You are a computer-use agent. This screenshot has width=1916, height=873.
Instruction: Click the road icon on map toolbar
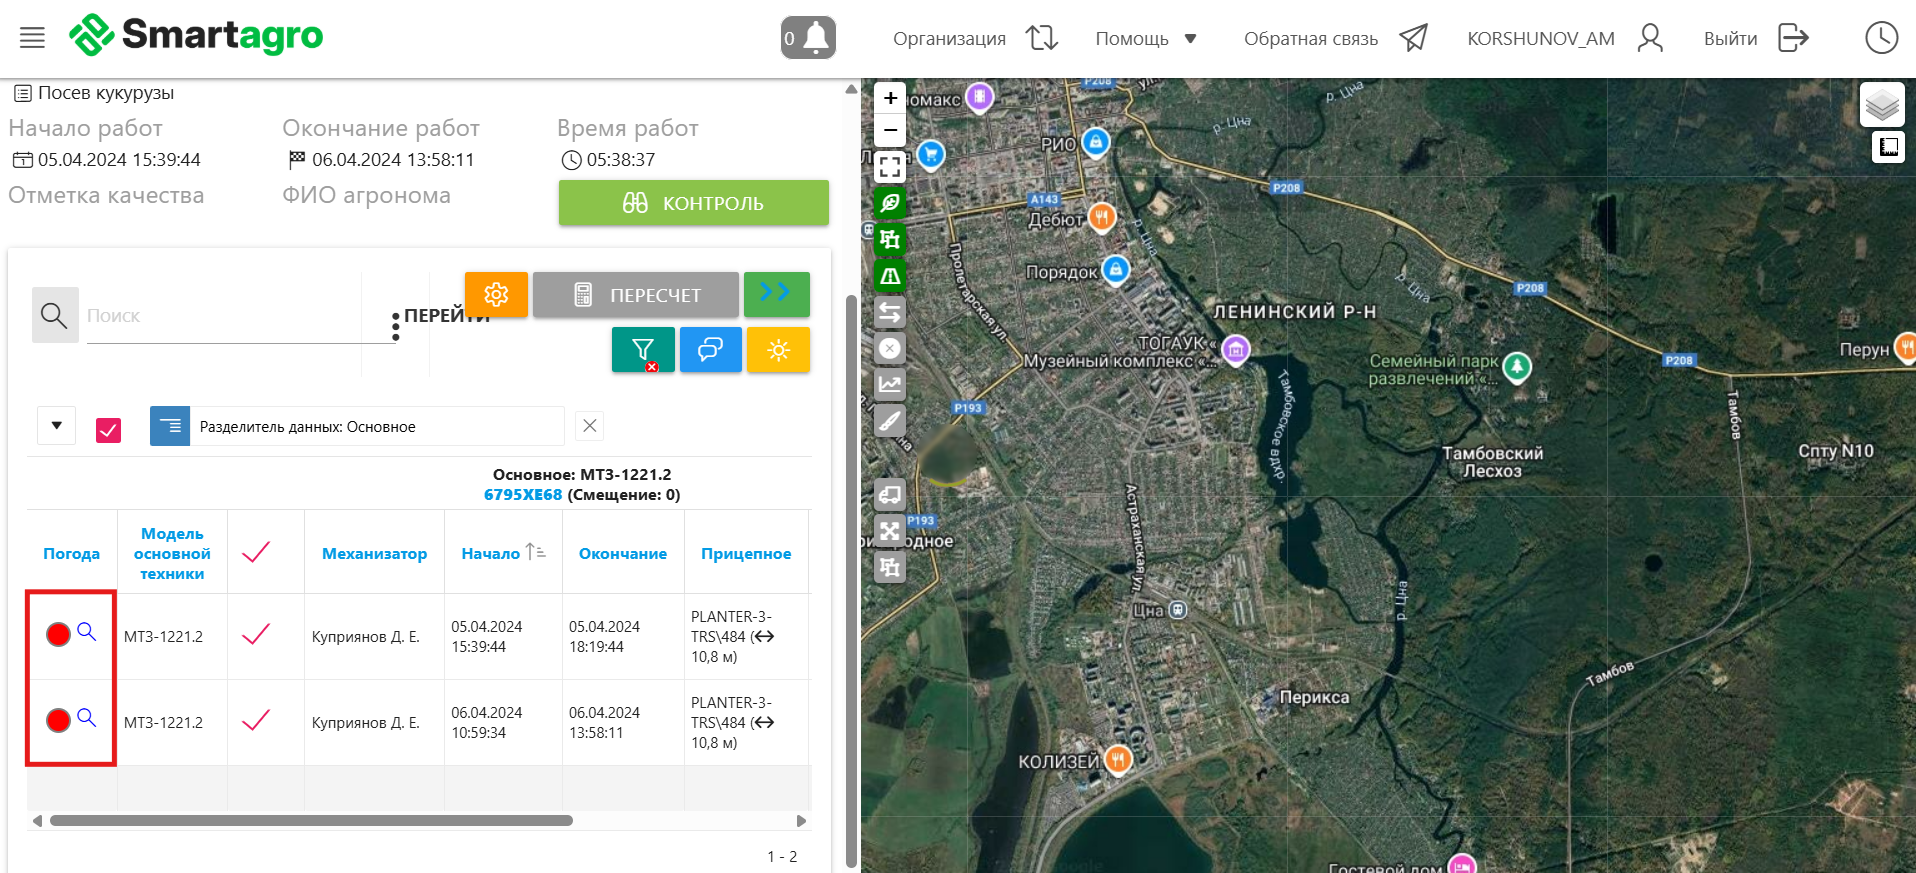[x=889, y=276]
